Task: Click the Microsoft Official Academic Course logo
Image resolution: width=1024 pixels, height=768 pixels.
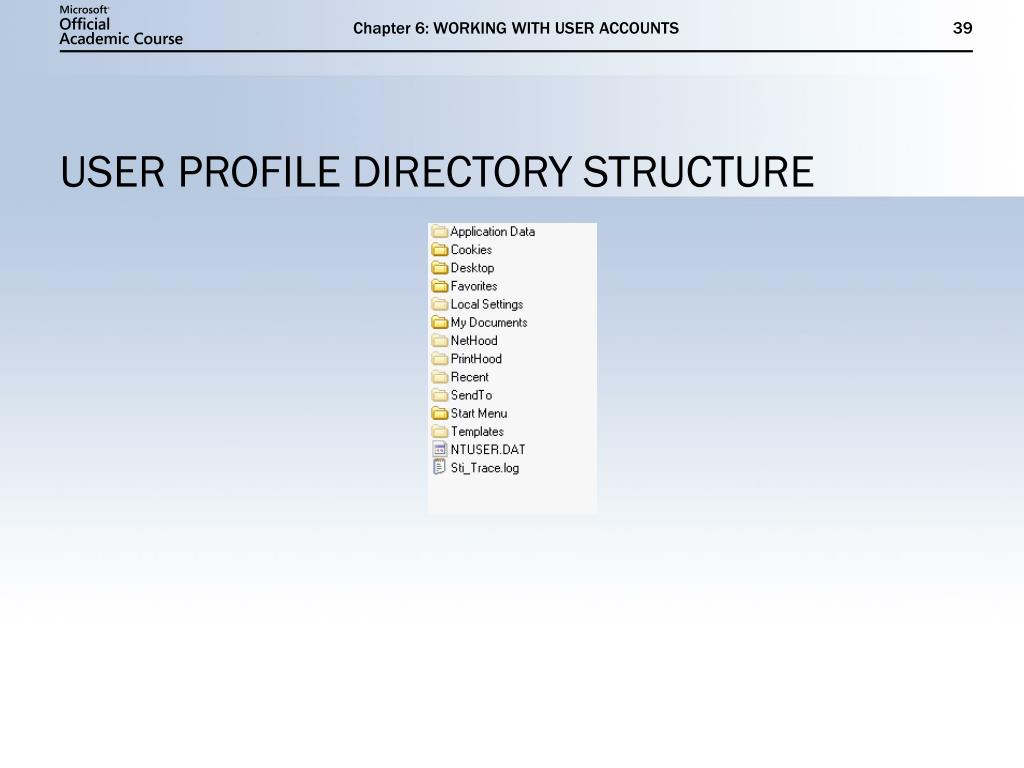Action: 121,26
